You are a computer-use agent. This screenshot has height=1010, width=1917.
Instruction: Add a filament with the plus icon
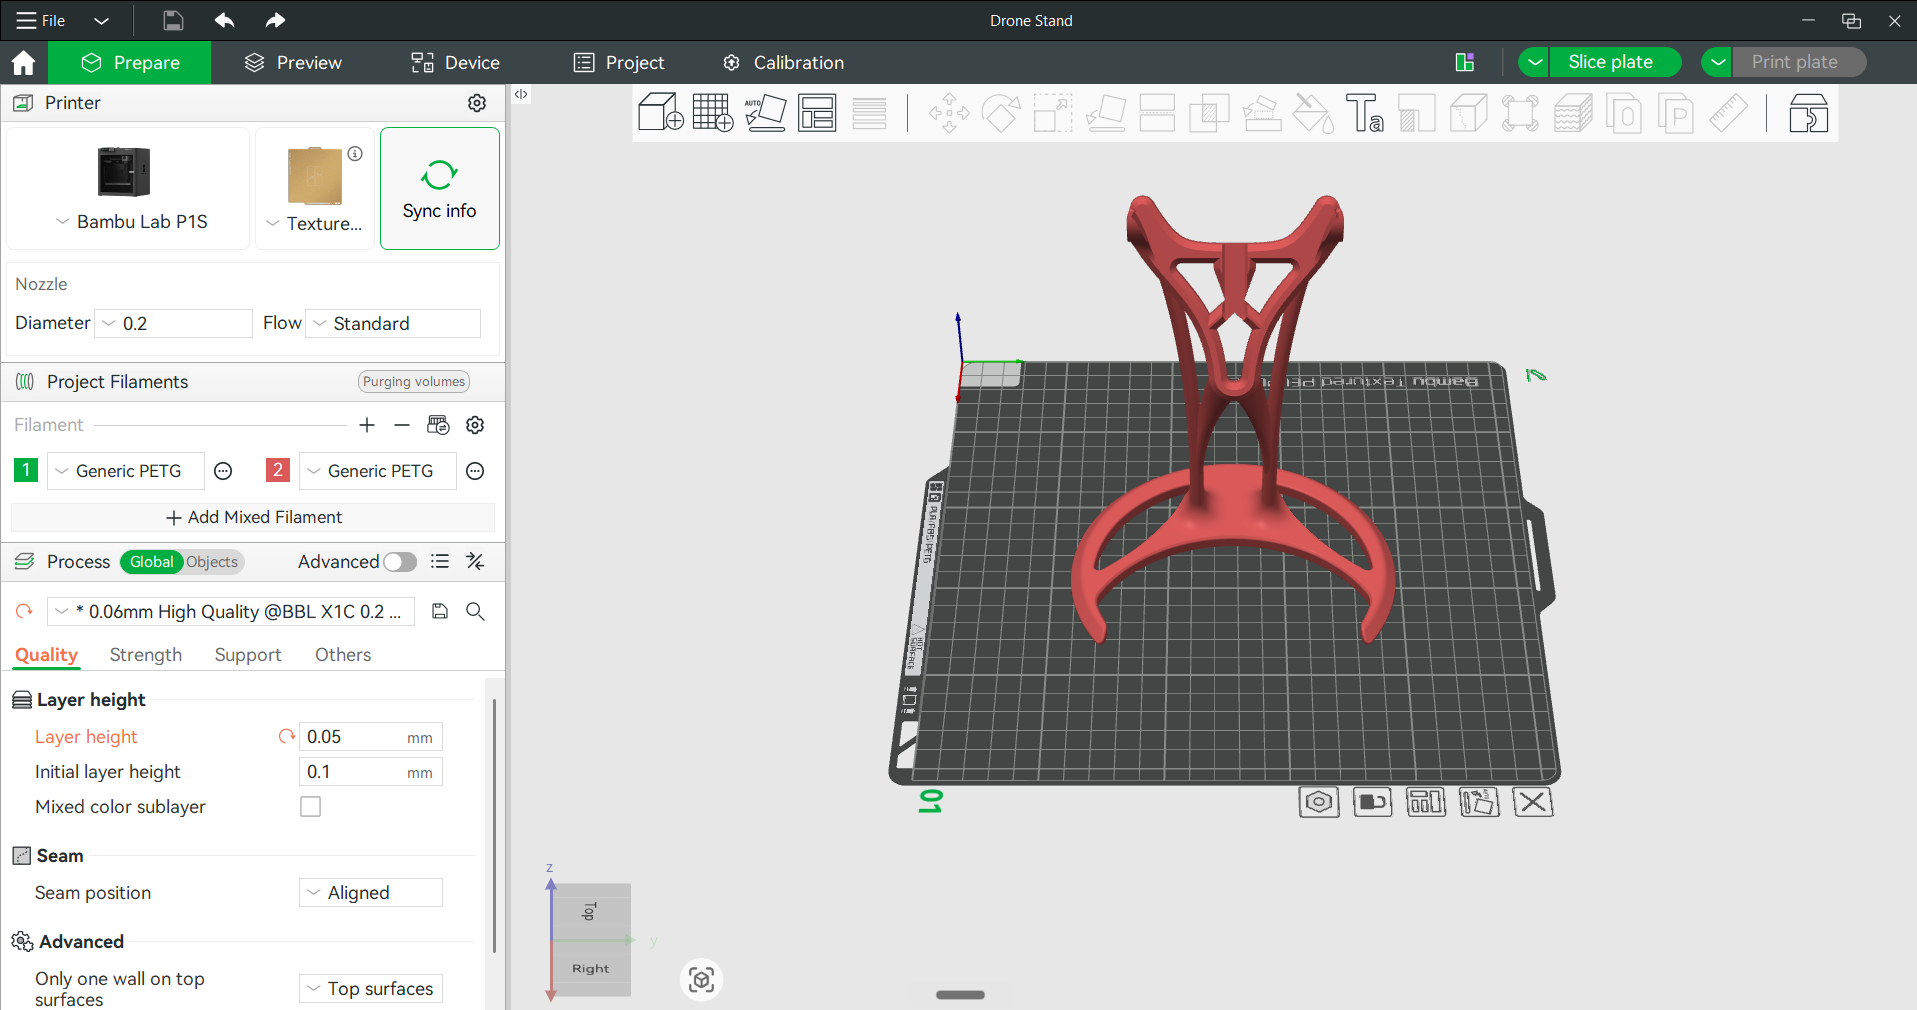point(367,425)
